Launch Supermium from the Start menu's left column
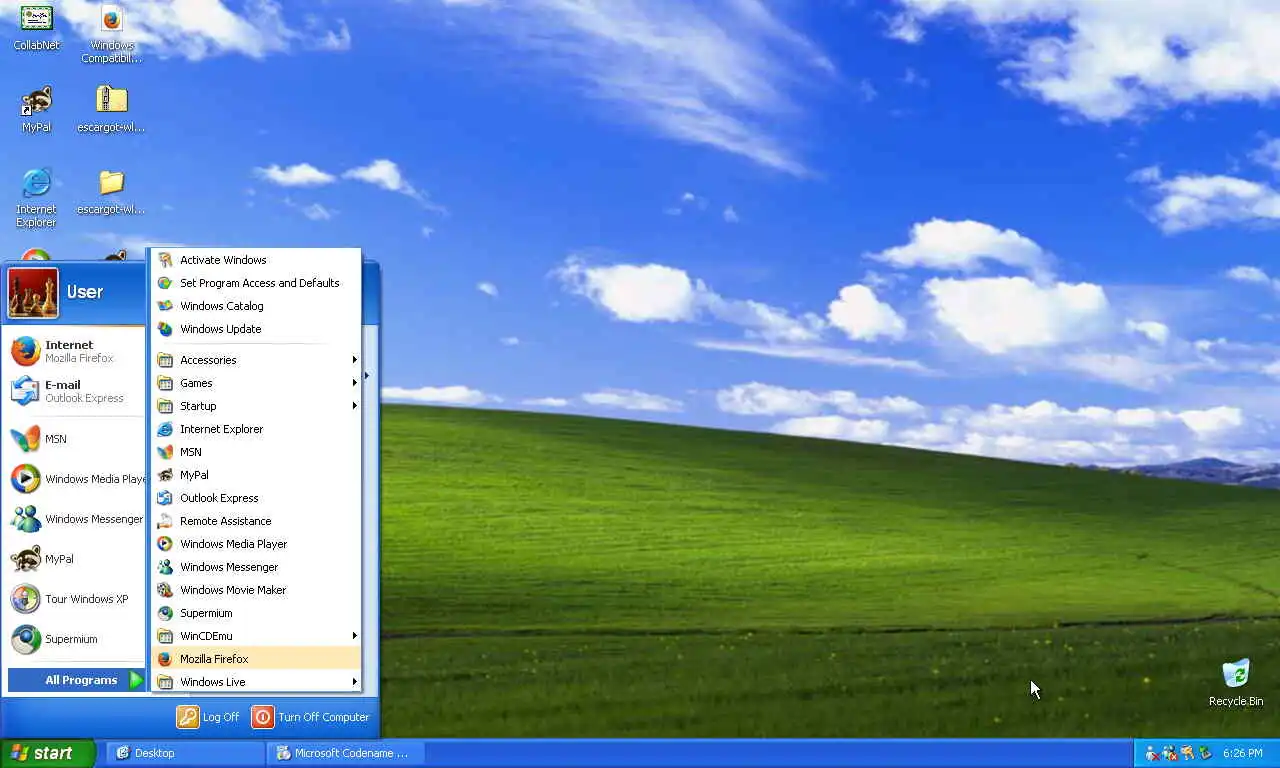Screen dimensions: 1280x768 (x=75, y=639)
